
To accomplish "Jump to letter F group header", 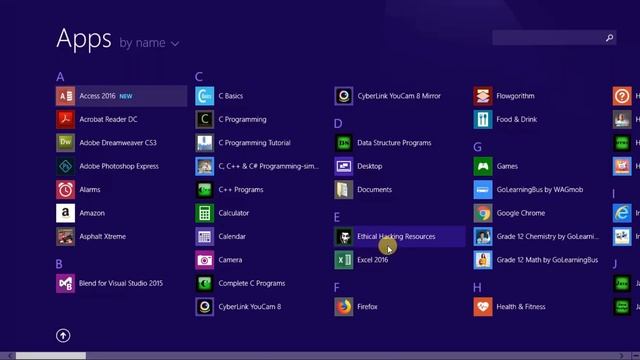I will click(x=337, y=287).
